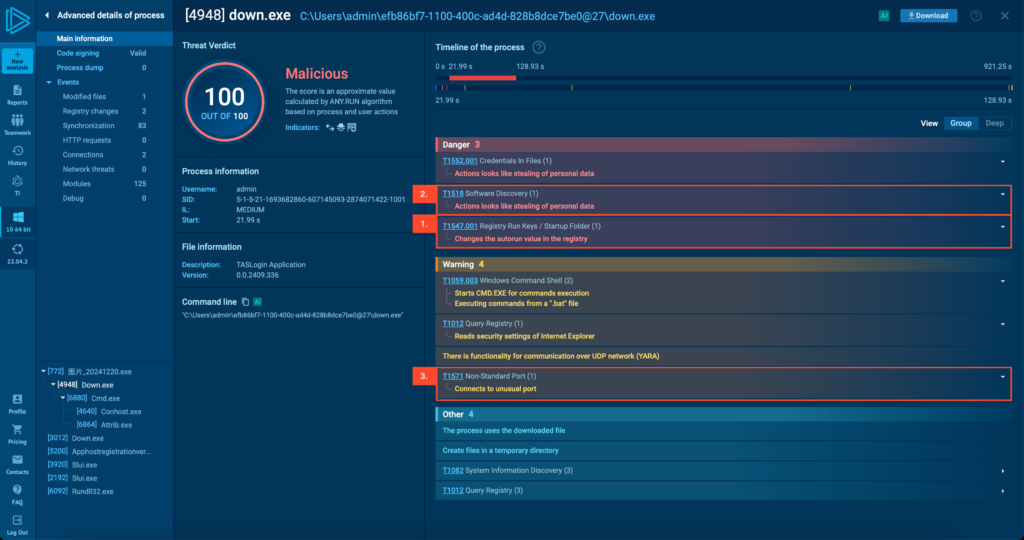This screenshot has height=540, width=1024.
Task: Click the red segment on the process timeline
Action: [482, 78]
